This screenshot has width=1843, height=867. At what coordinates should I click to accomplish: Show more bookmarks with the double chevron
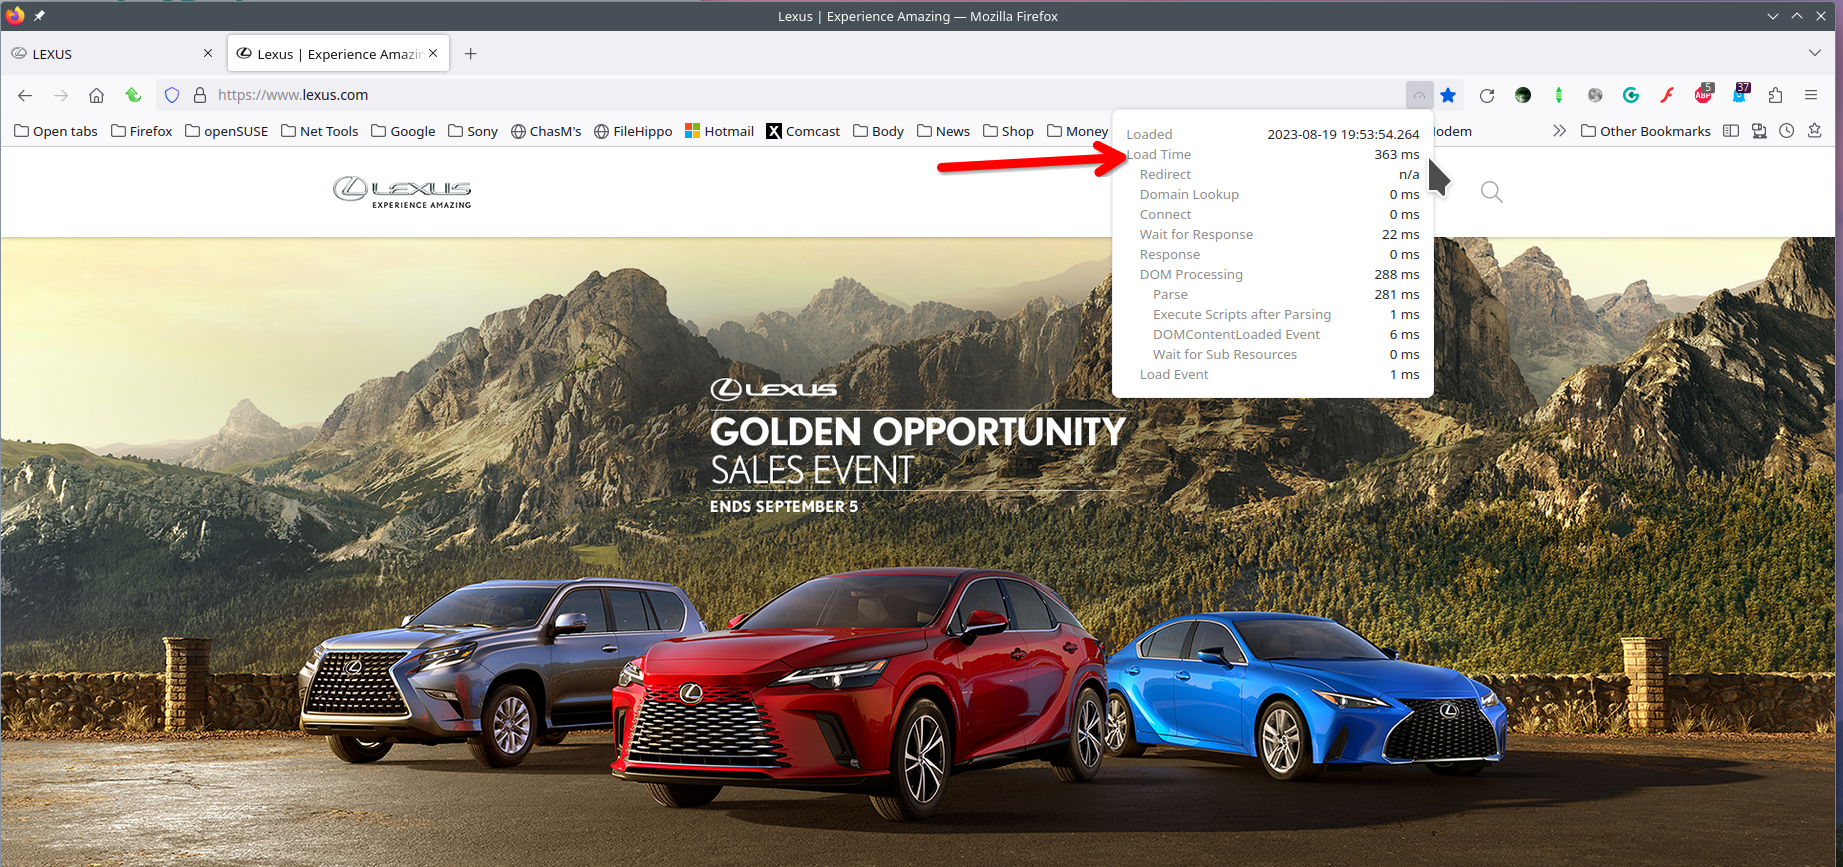1559,131
